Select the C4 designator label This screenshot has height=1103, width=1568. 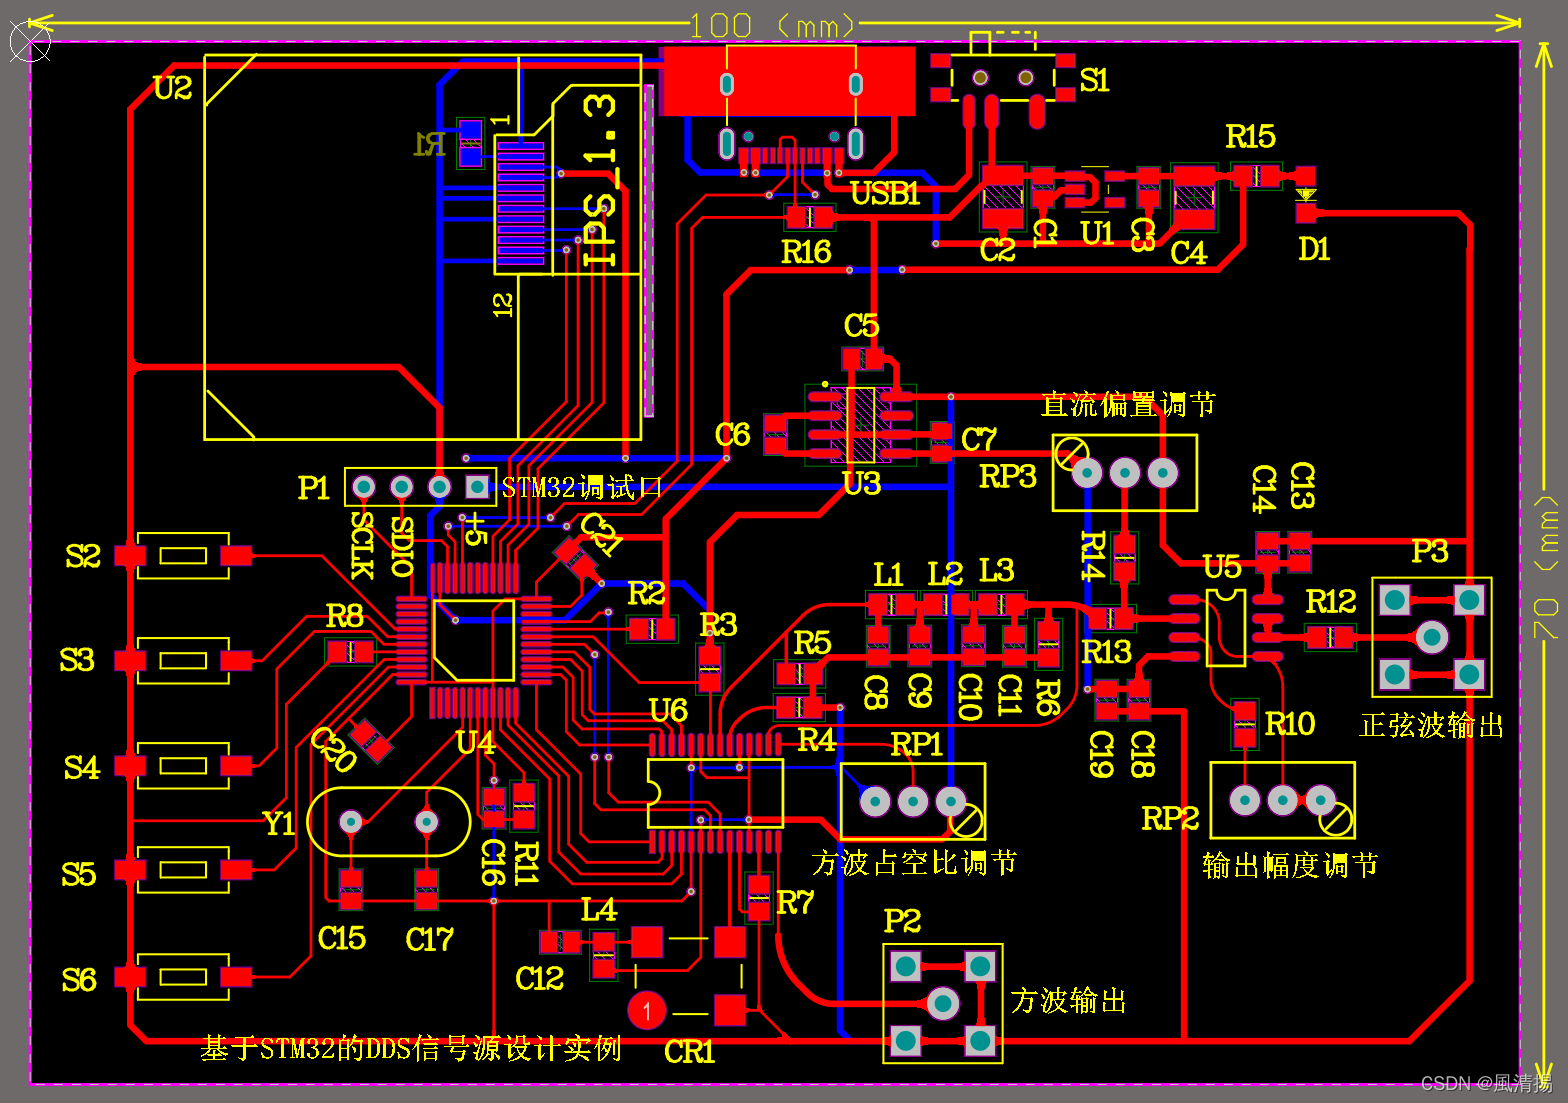pos(1189,253)
